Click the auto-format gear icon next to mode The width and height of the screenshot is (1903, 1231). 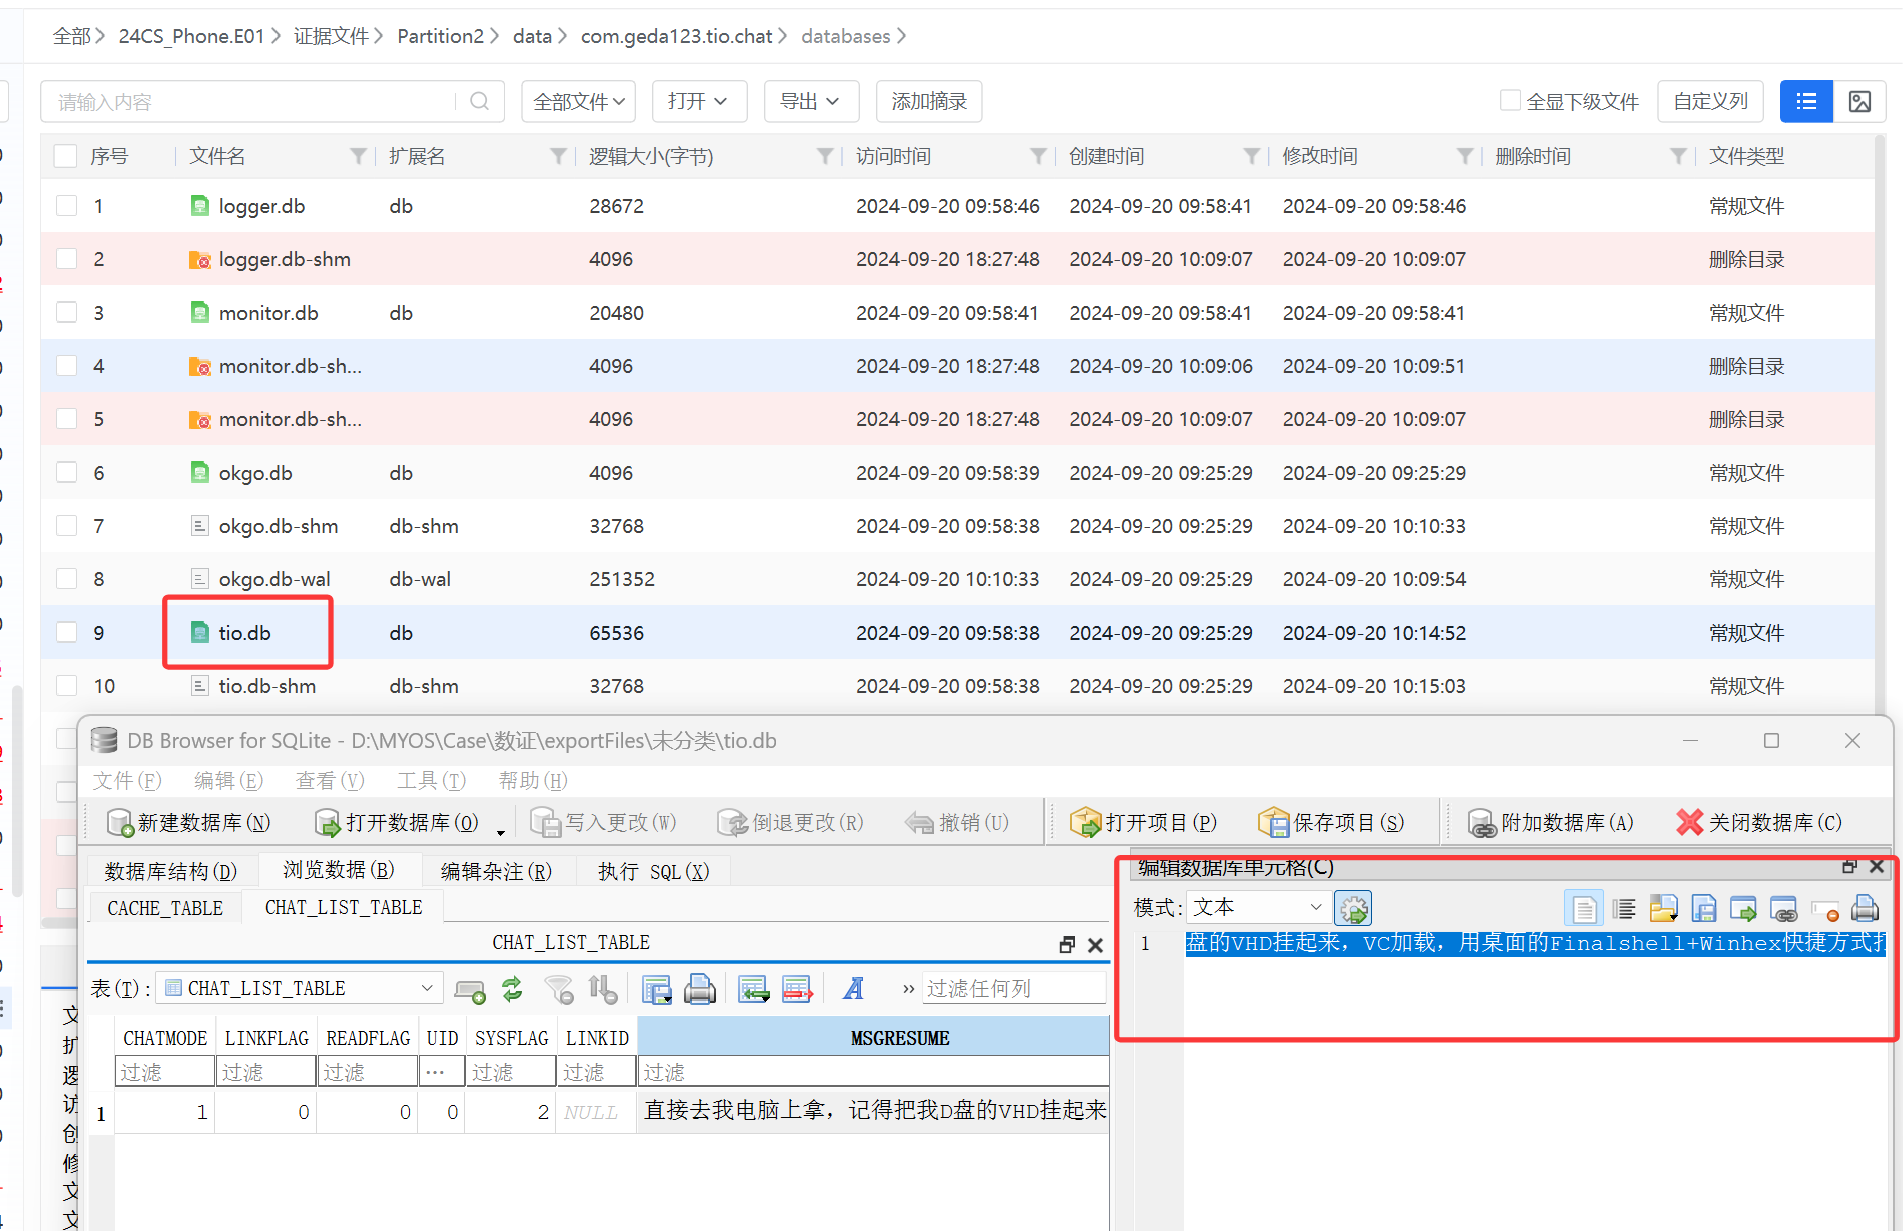click(x=1353, y=908)
